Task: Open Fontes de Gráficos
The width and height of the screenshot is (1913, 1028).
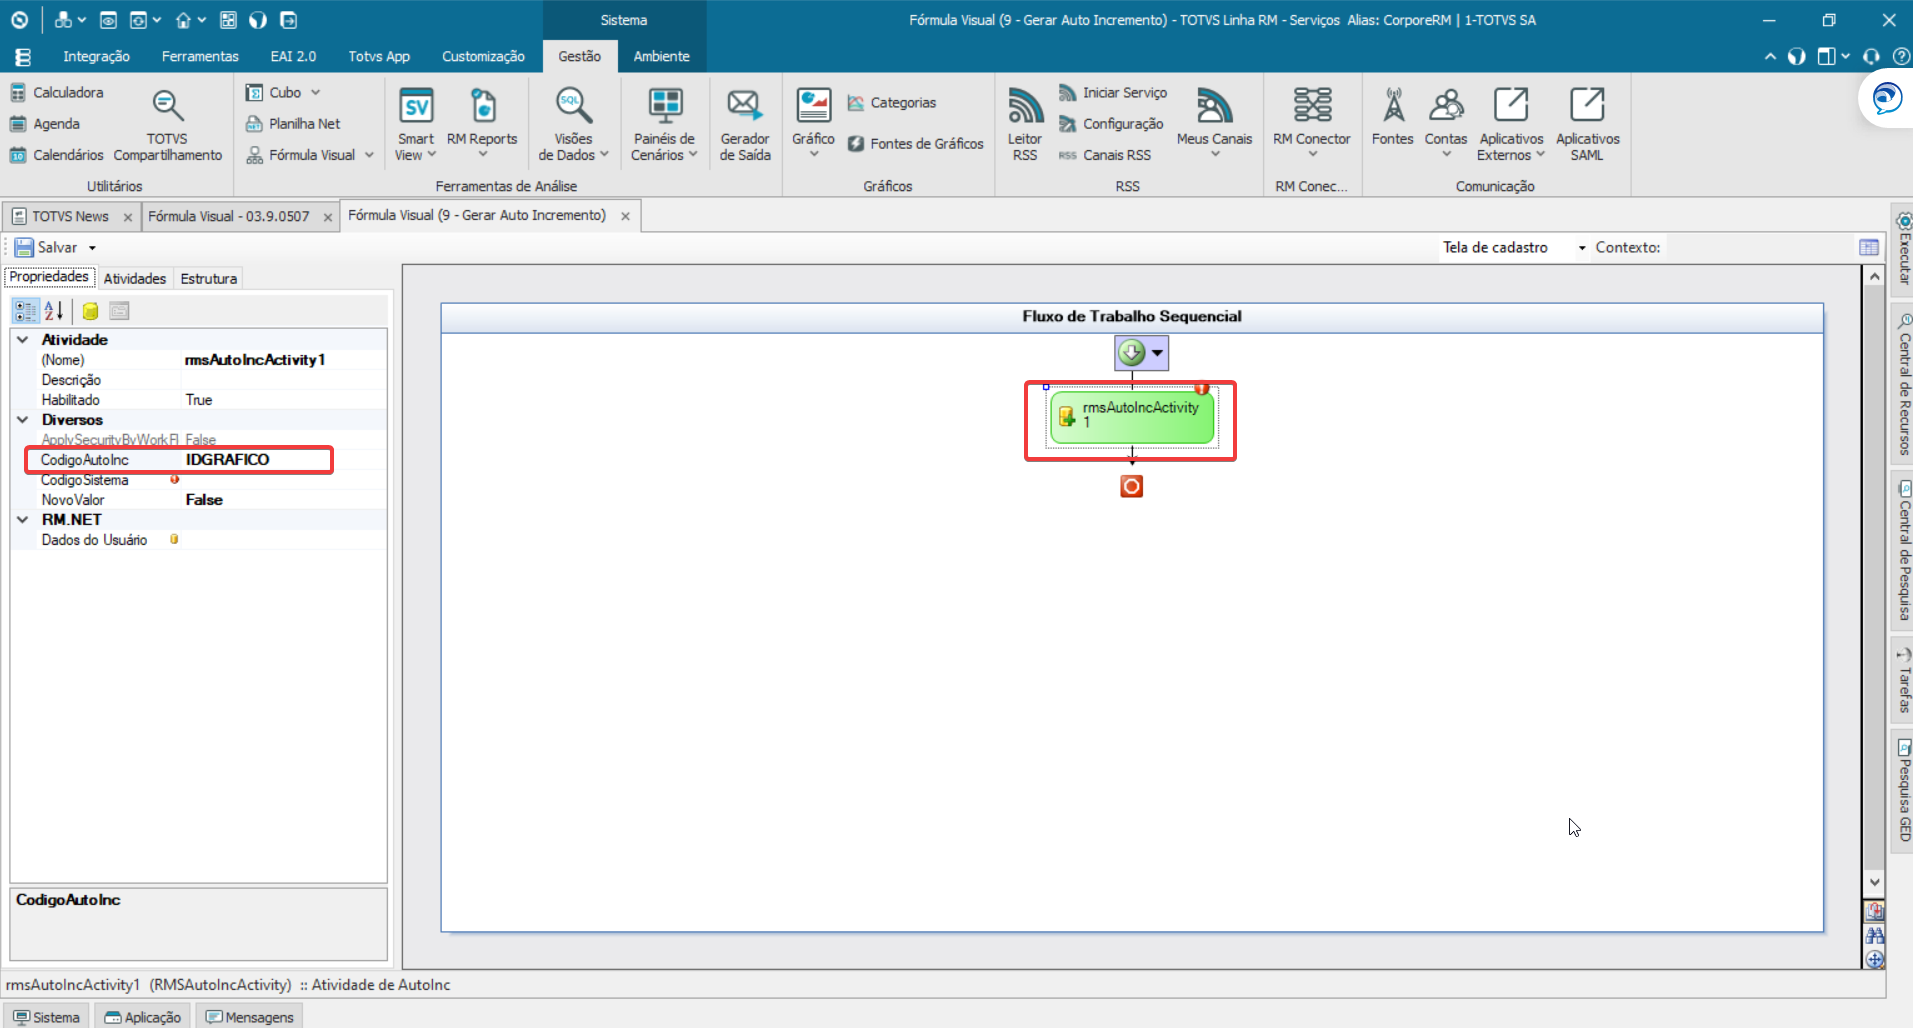Action: 916,144
